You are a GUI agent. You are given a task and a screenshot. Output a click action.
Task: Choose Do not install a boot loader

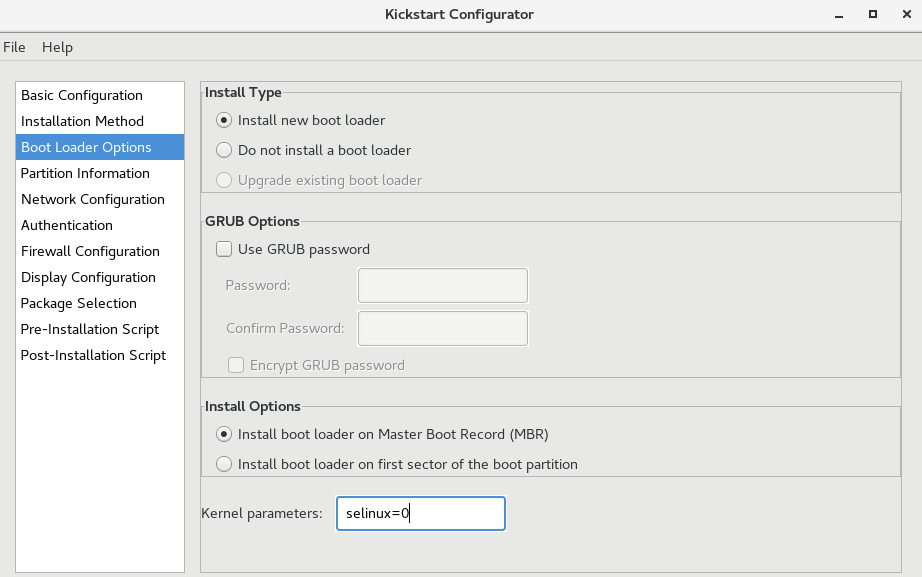pos(223,150)
